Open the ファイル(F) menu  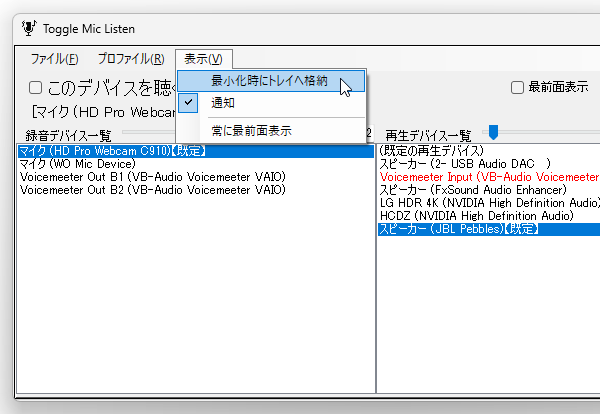(x=54, y=59)
